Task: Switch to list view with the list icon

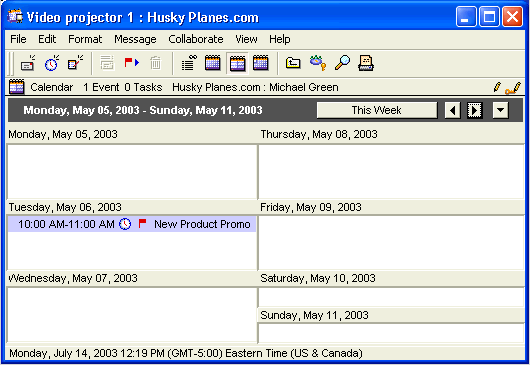Action: [x=189, y=63]
